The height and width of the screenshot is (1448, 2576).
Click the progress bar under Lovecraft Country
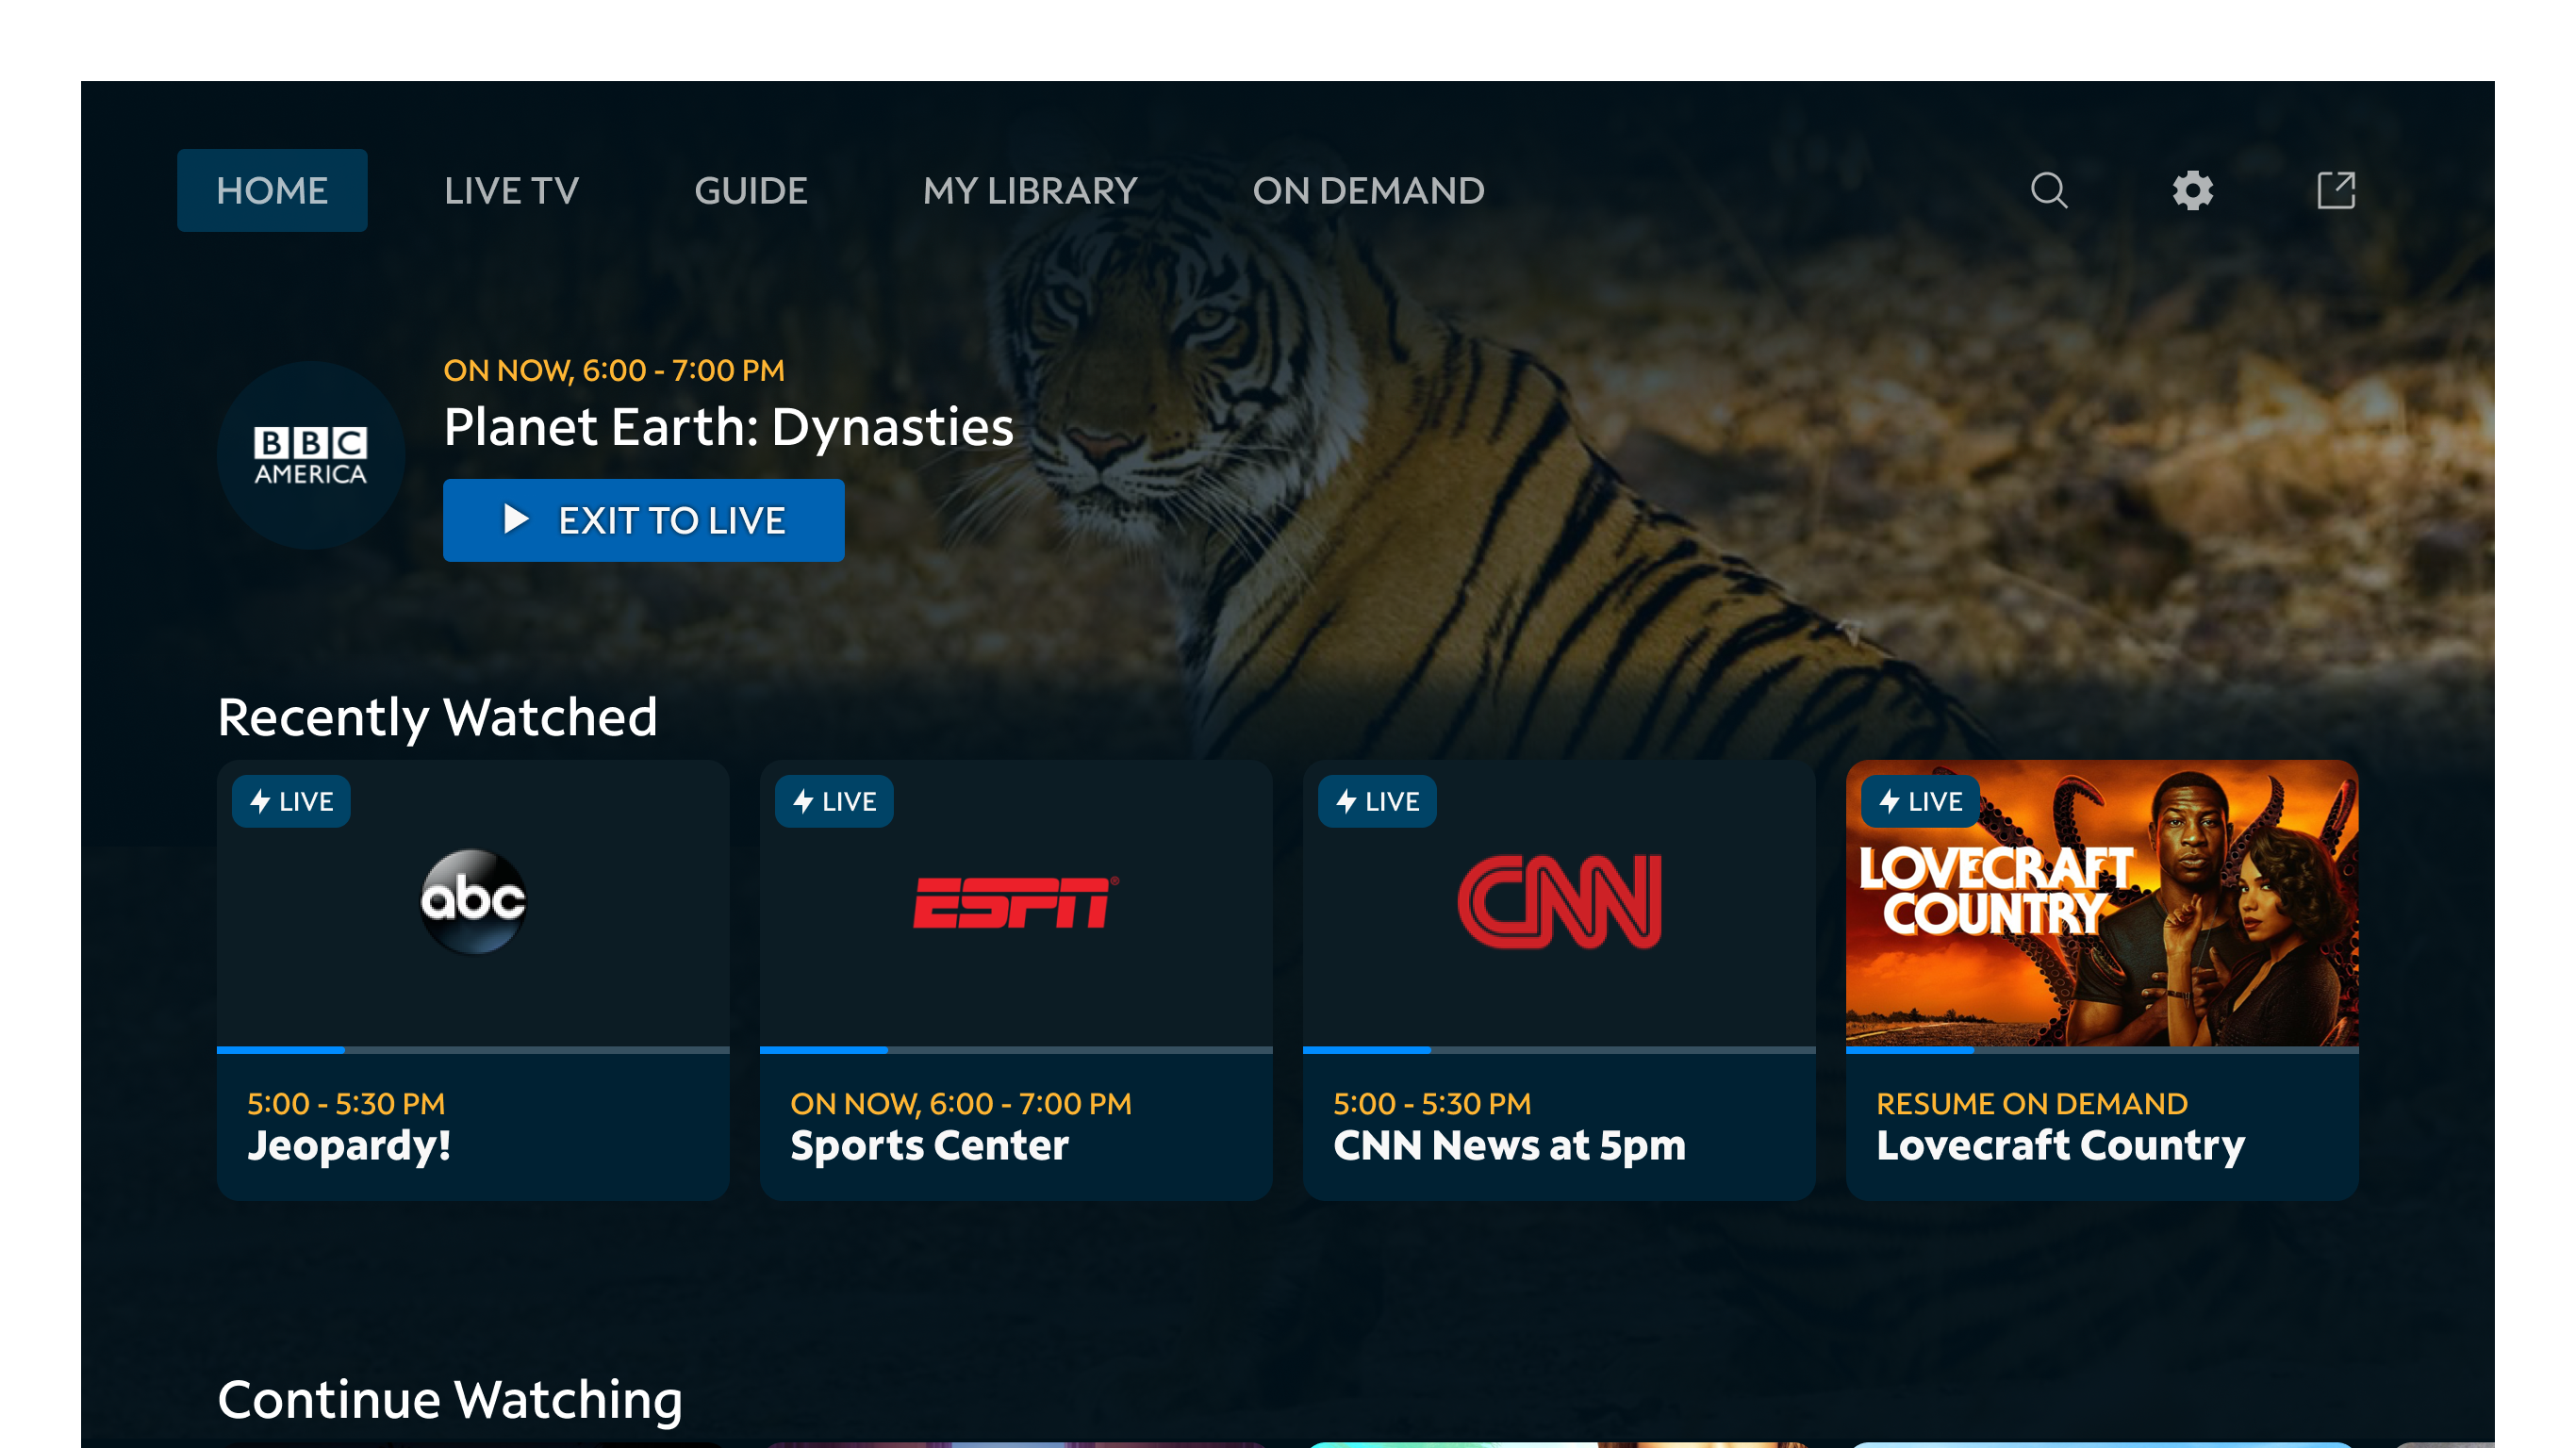[2102, 1050]
